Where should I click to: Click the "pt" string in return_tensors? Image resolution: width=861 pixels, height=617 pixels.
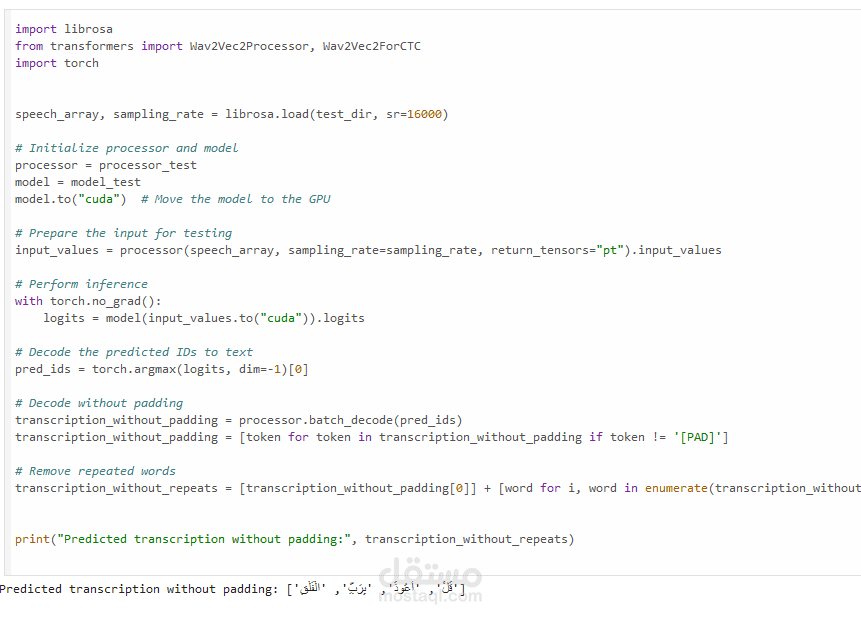click(x=610, y=250)
